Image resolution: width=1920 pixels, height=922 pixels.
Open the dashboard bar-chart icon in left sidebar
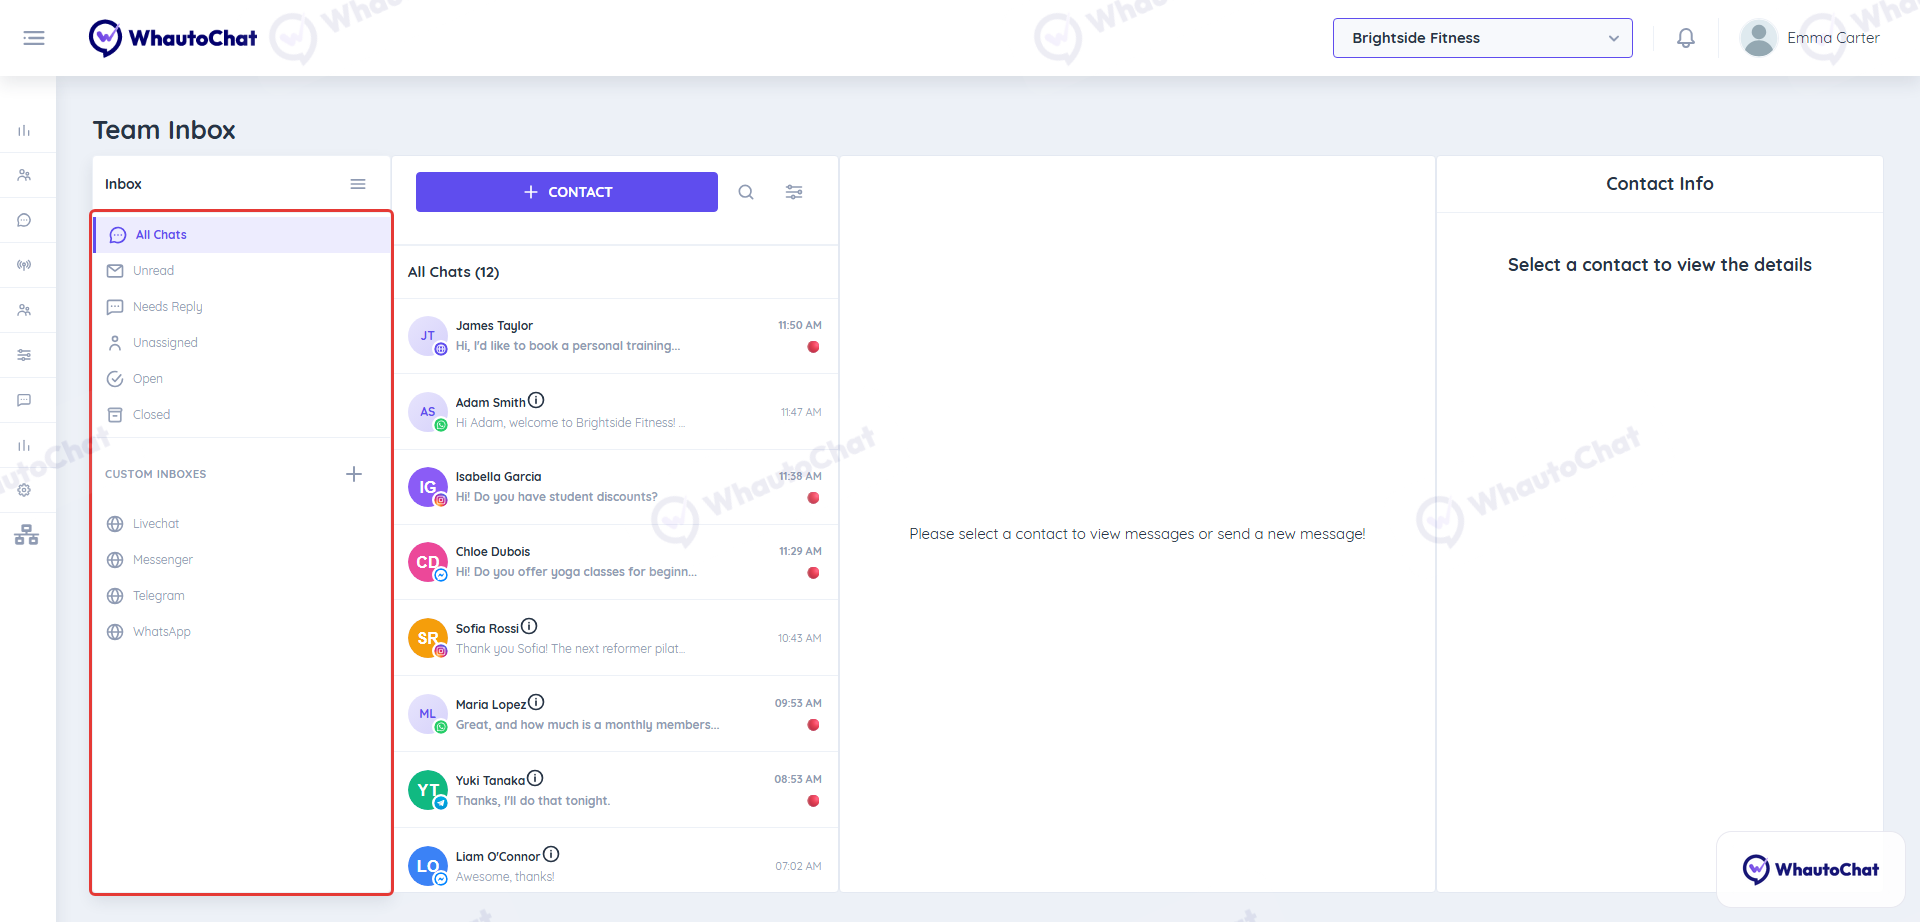pyautogui.click(x=24, y=130)
